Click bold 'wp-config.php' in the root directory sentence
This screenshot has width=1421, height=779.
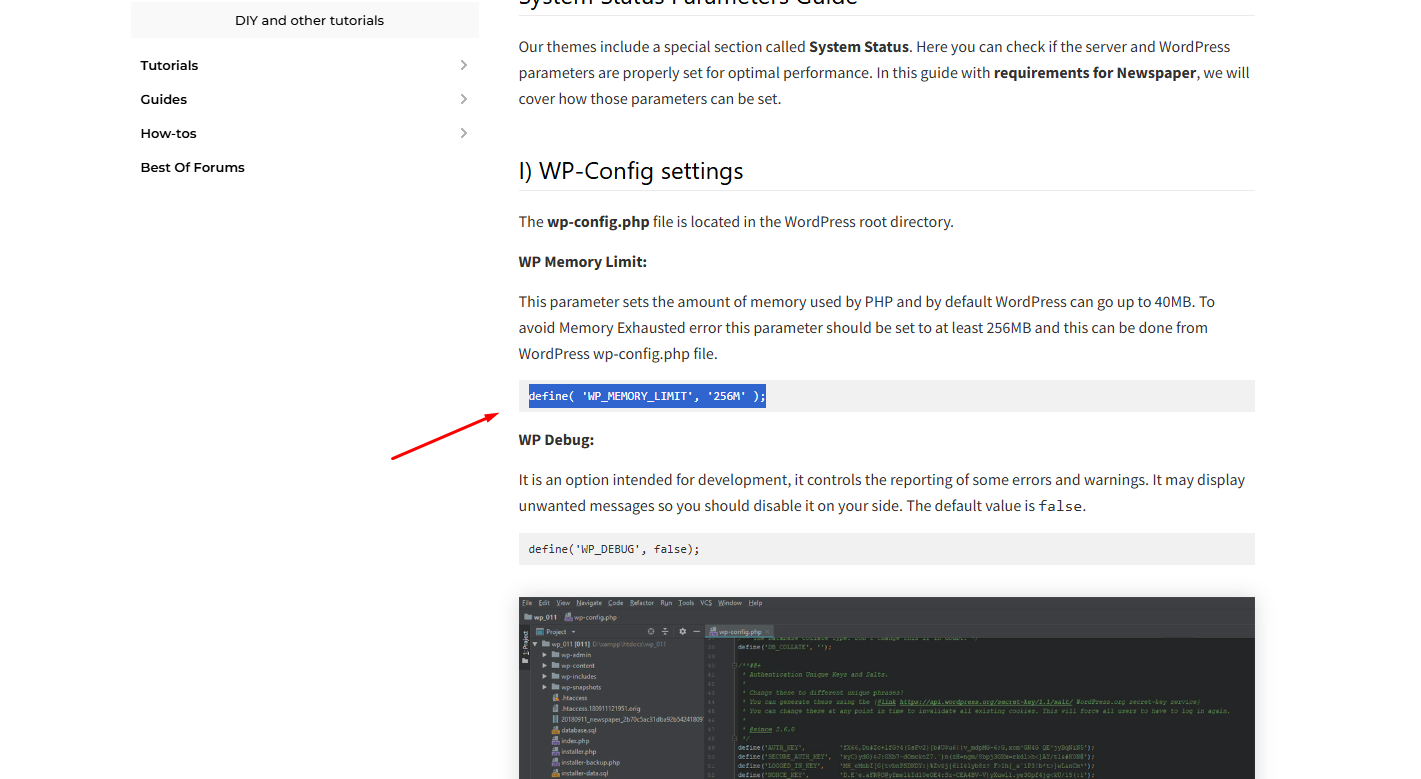(x=598, y=222)
